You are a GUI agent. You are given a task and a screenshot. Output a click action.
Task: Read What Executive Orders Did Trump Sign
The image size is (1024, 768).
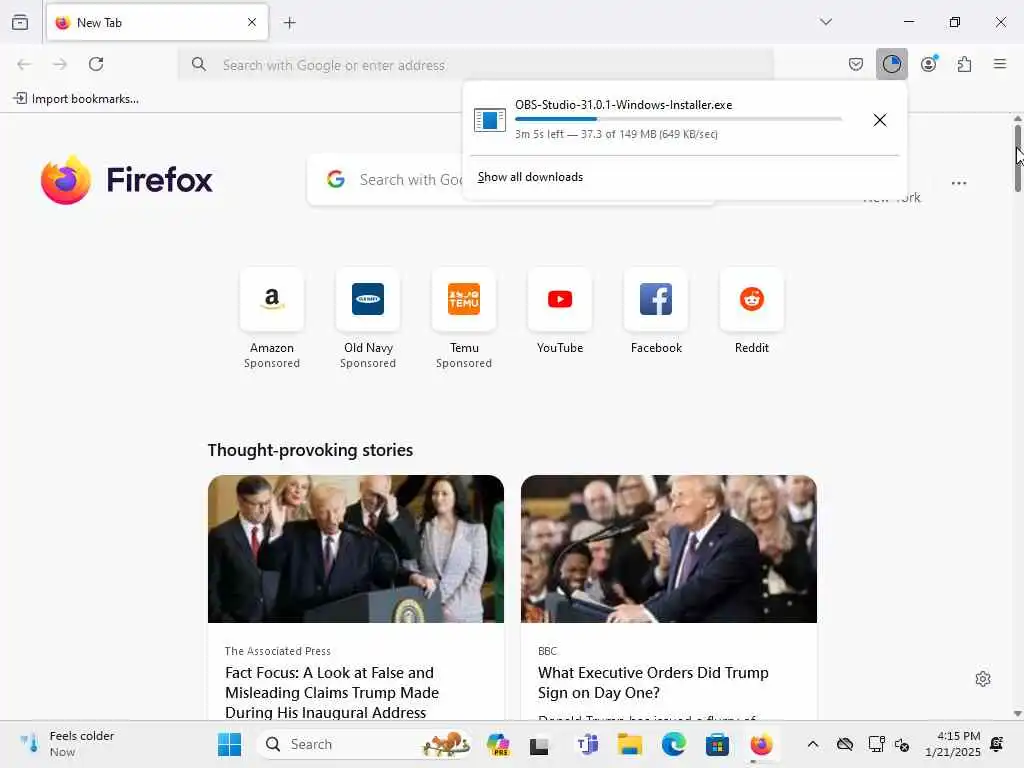click(653, 682)
